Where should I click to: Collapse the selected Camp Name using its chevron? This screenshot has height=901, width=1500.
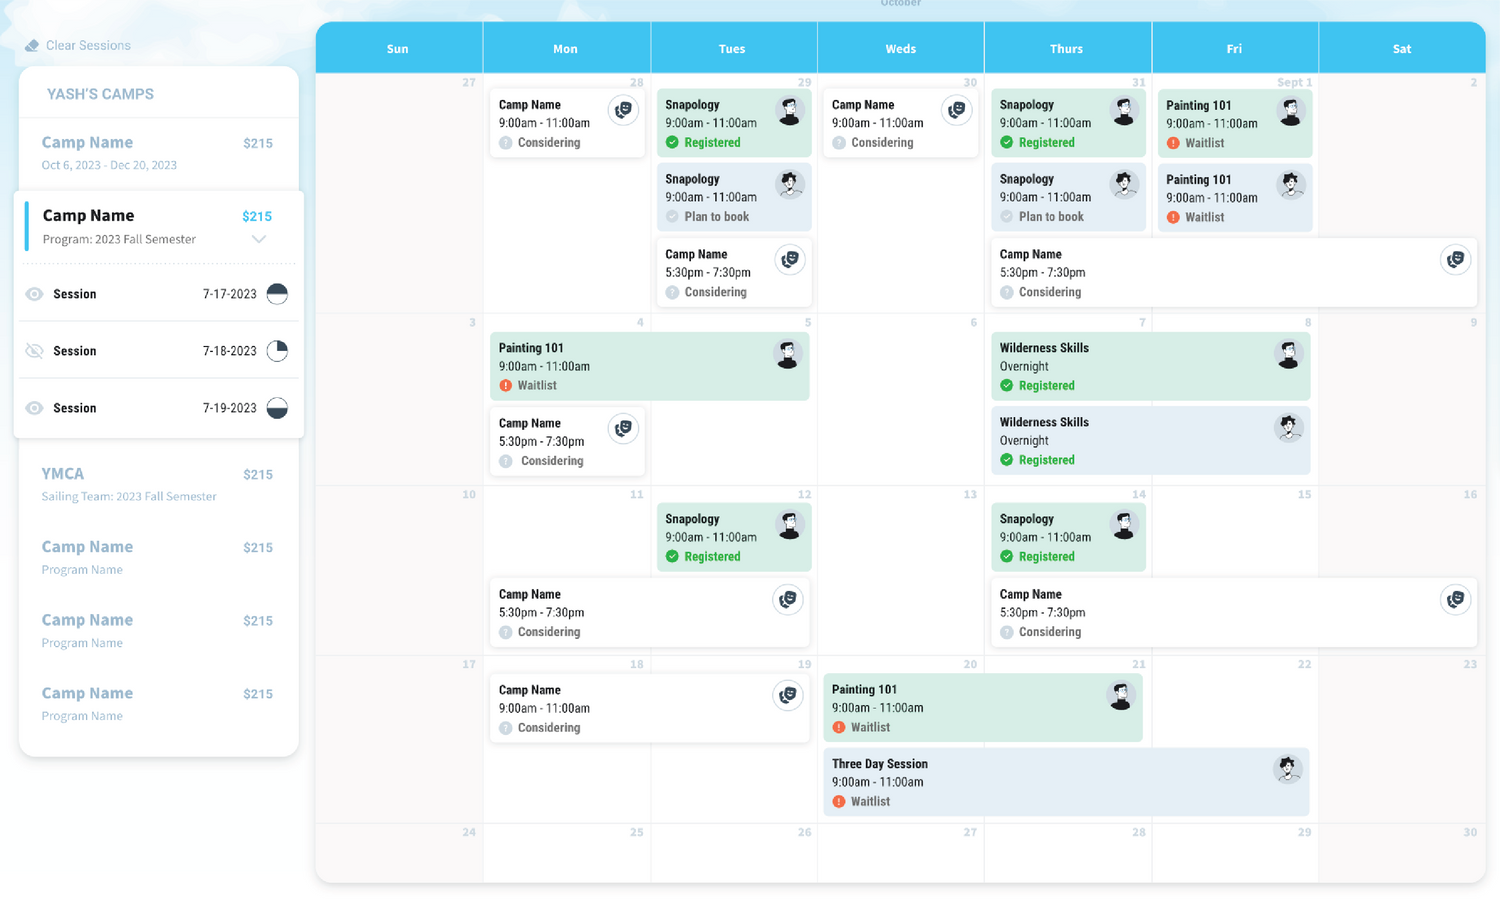pos(259,239)
